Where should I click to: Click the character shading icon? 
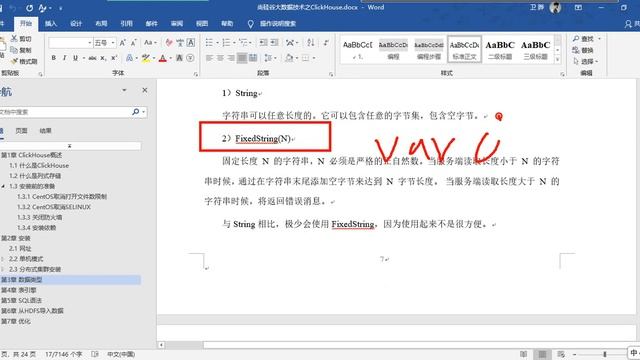click(x=179, y=58)
